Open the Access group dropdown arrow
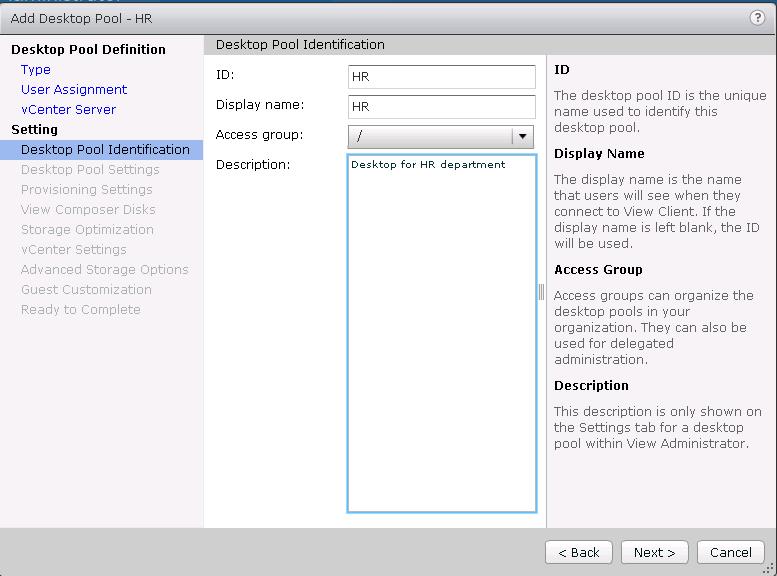Viewport: 777px width, 576px height. click(x=522, y=136)
